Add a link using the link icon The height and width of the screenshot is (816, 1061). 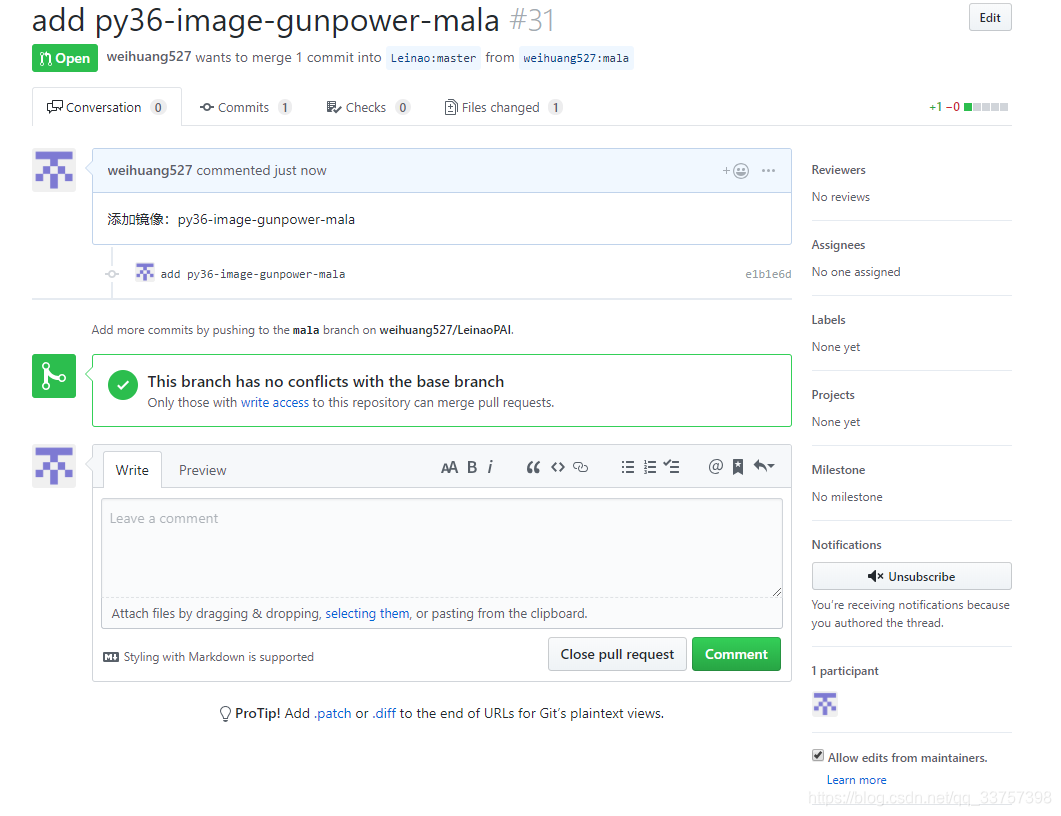pyautogui.click(x=581, y=467)
